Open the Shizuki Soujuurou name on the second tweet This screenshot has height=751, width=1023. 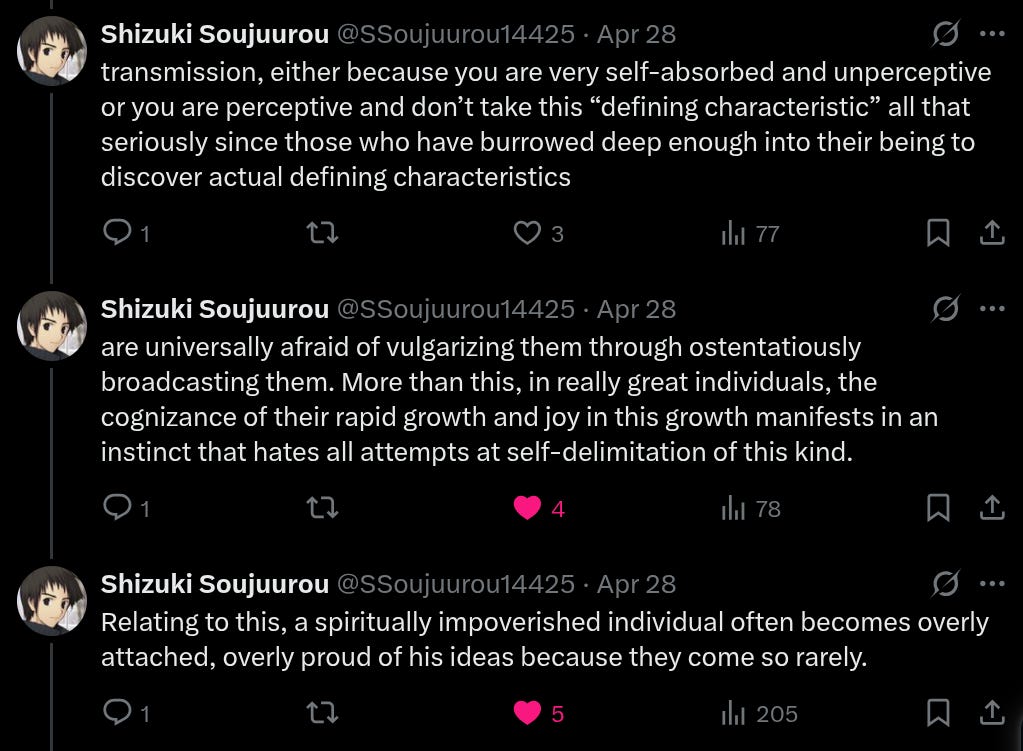[215, 309]
